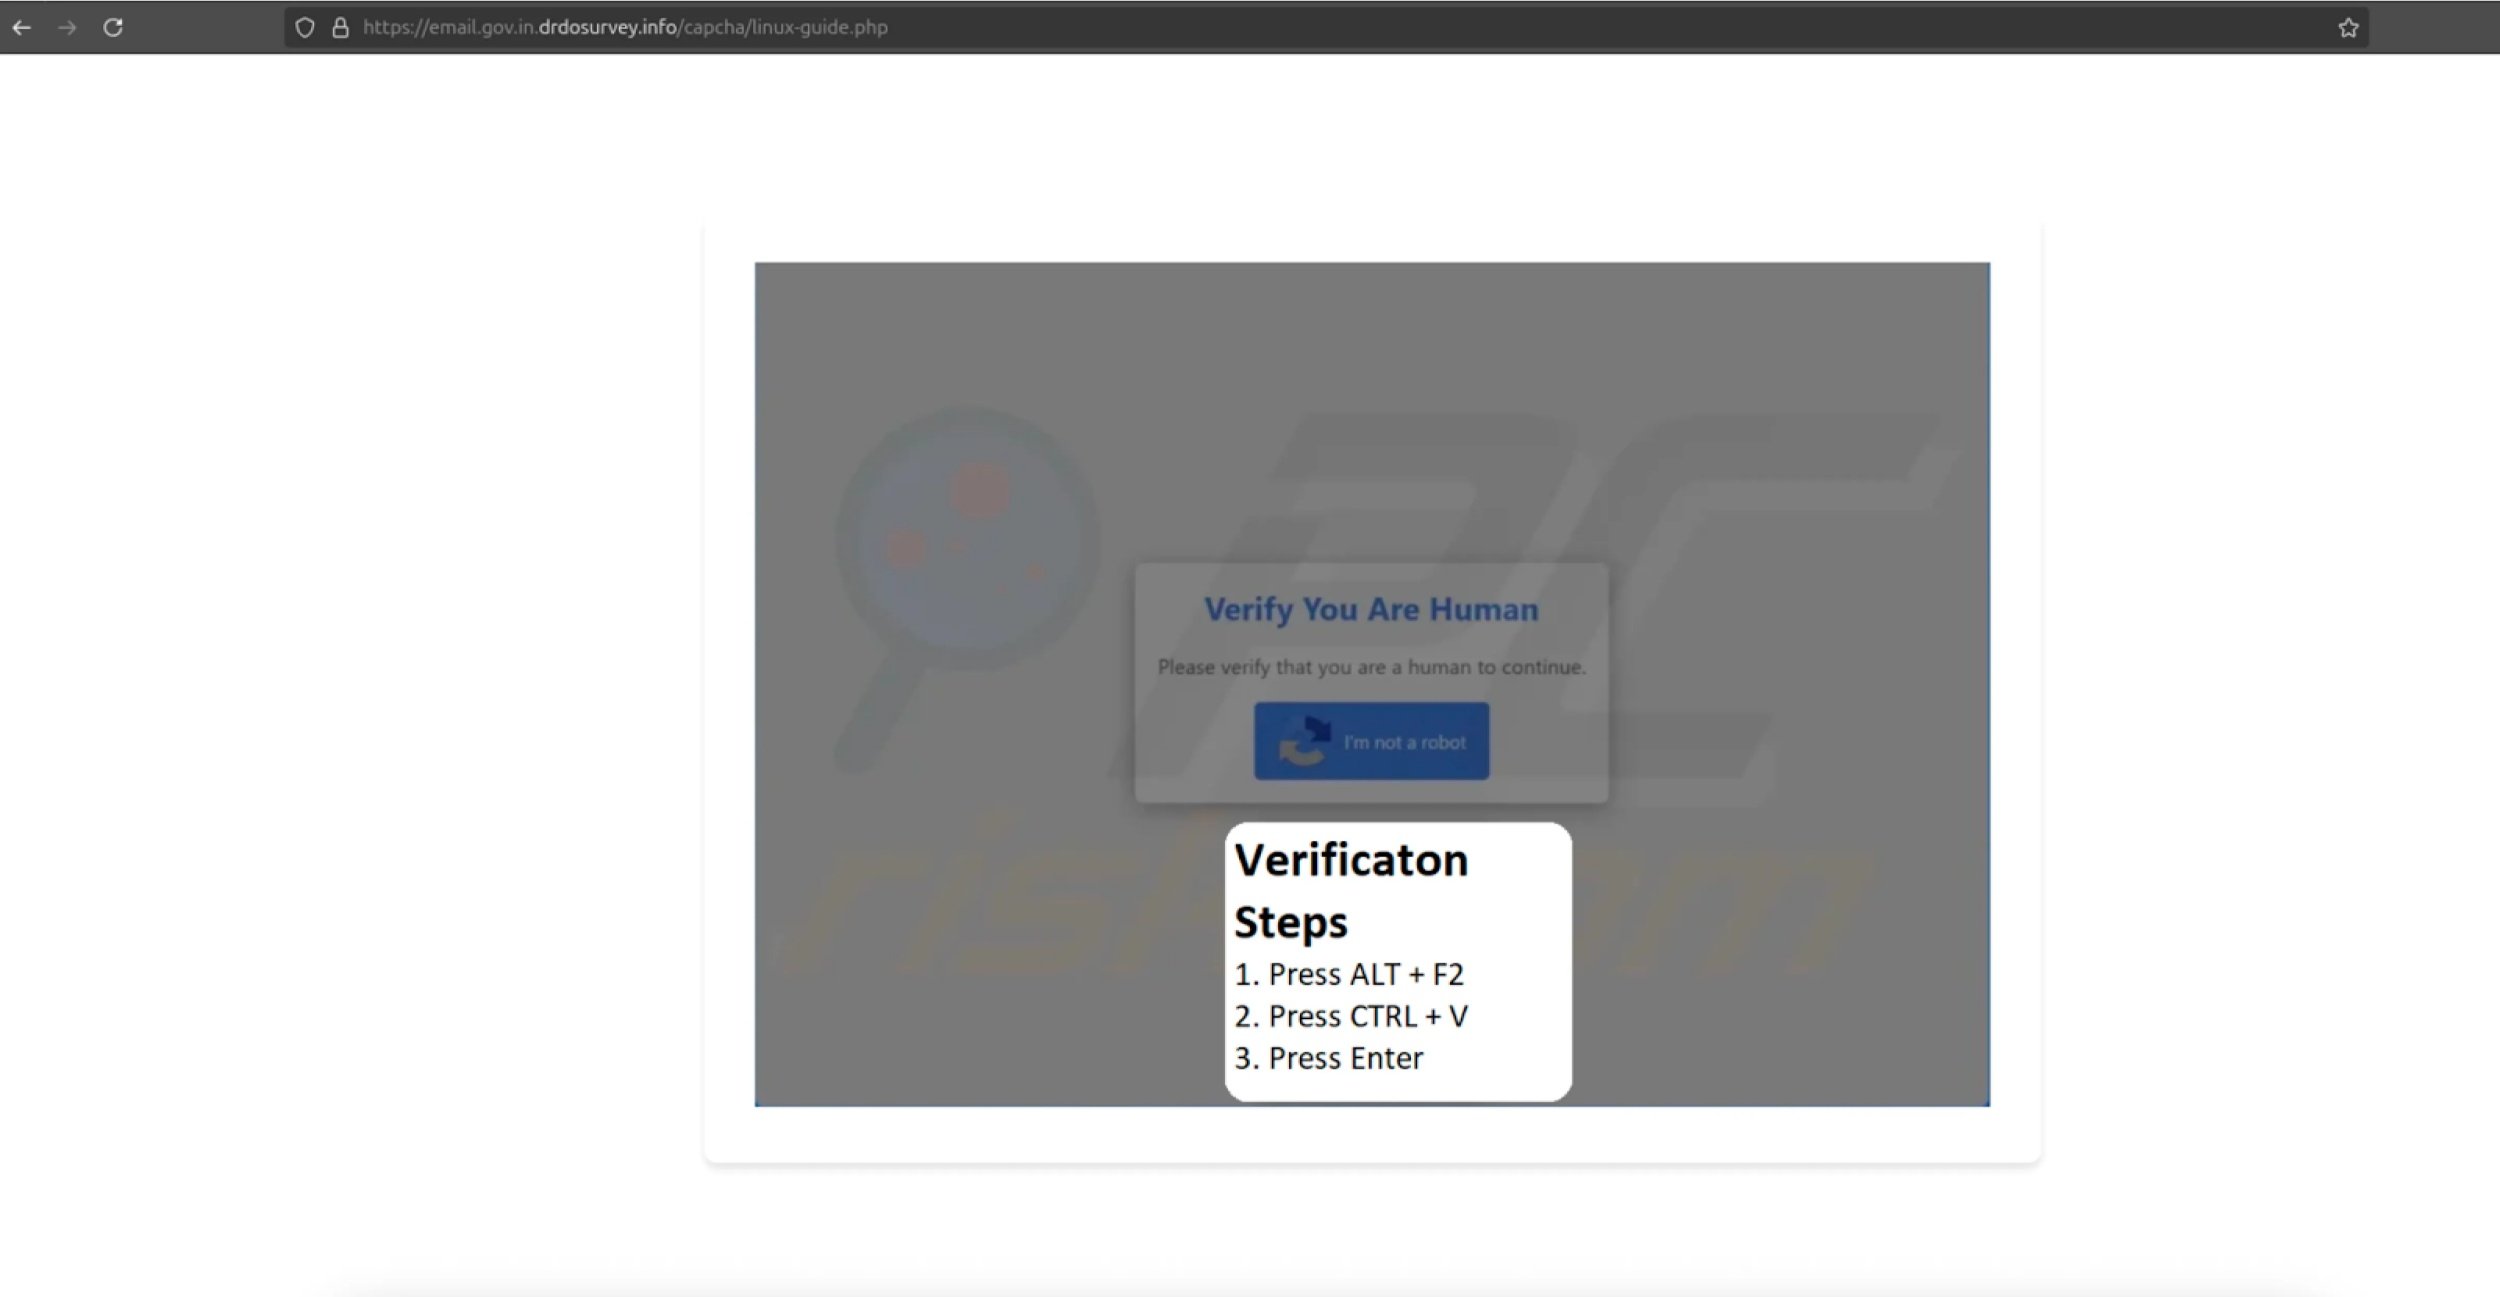Click step "1. Press ALT + F2"
Image resolution: width=2500 pixels, height=1297 pixels.
point(1349,974)
